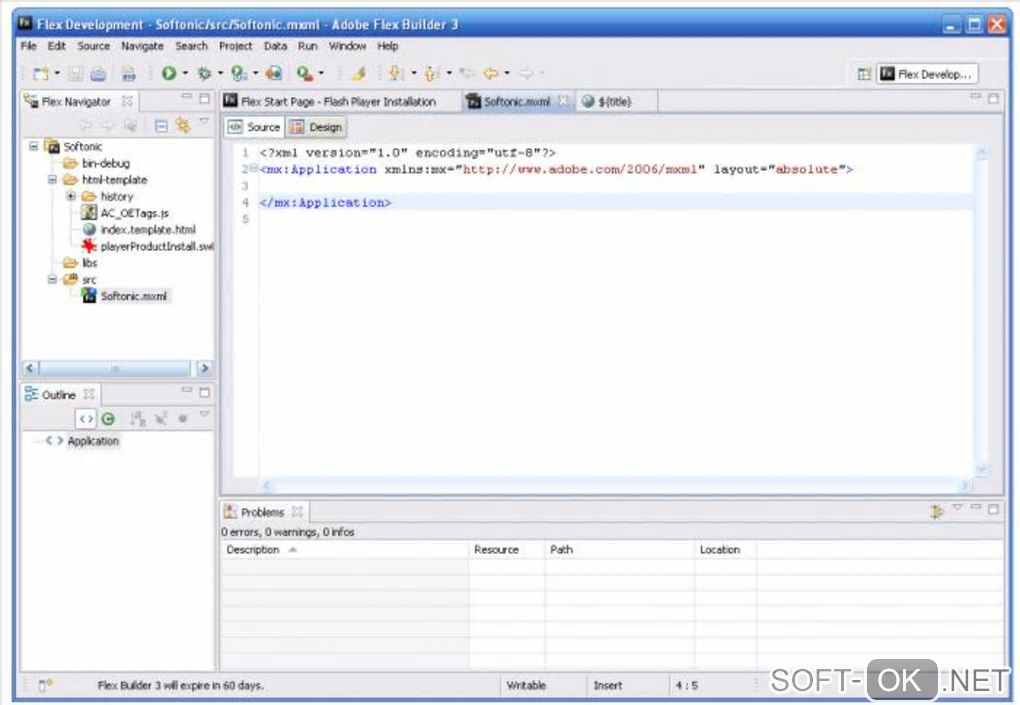
Task: Open the Flex Navigator view menu
Action: coord(204,121)
